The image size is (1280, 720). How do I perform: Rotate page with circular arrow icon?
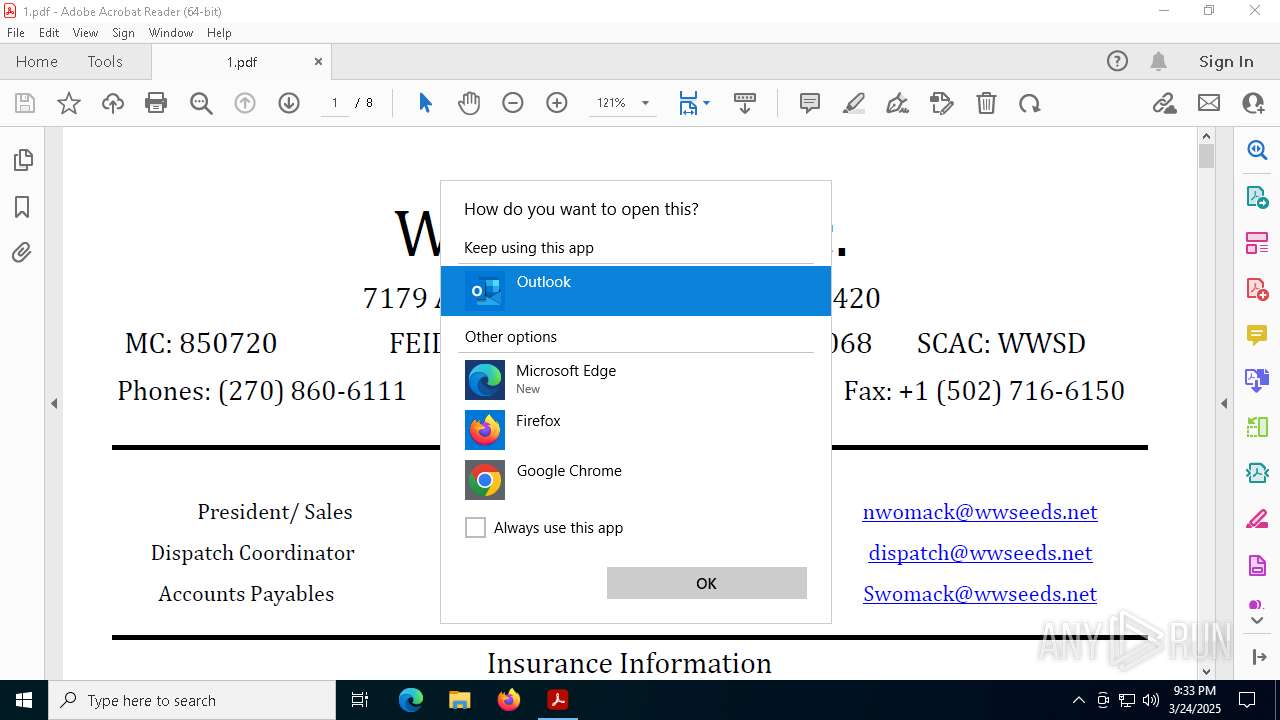tap(1030, 103)
